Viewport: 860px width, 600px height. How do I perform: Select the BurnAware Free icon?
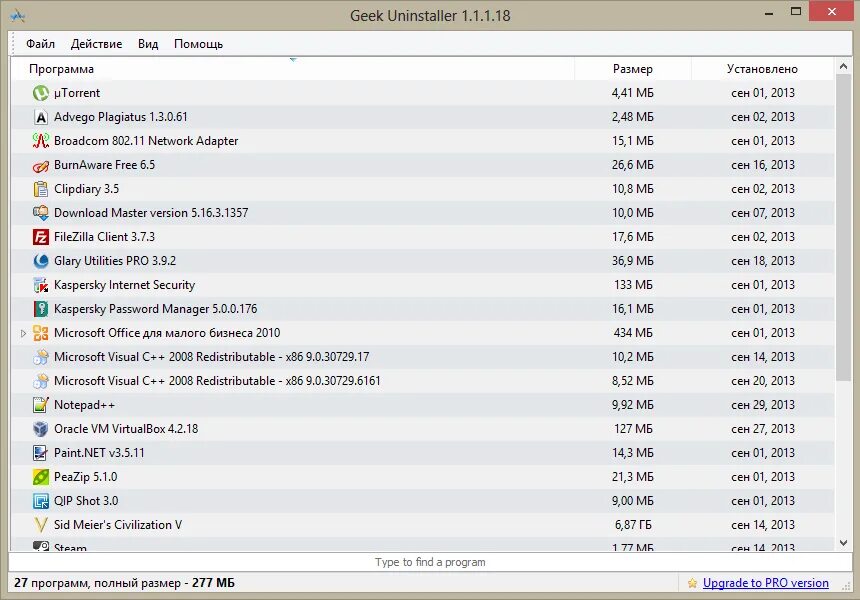[x=41, y=165]
